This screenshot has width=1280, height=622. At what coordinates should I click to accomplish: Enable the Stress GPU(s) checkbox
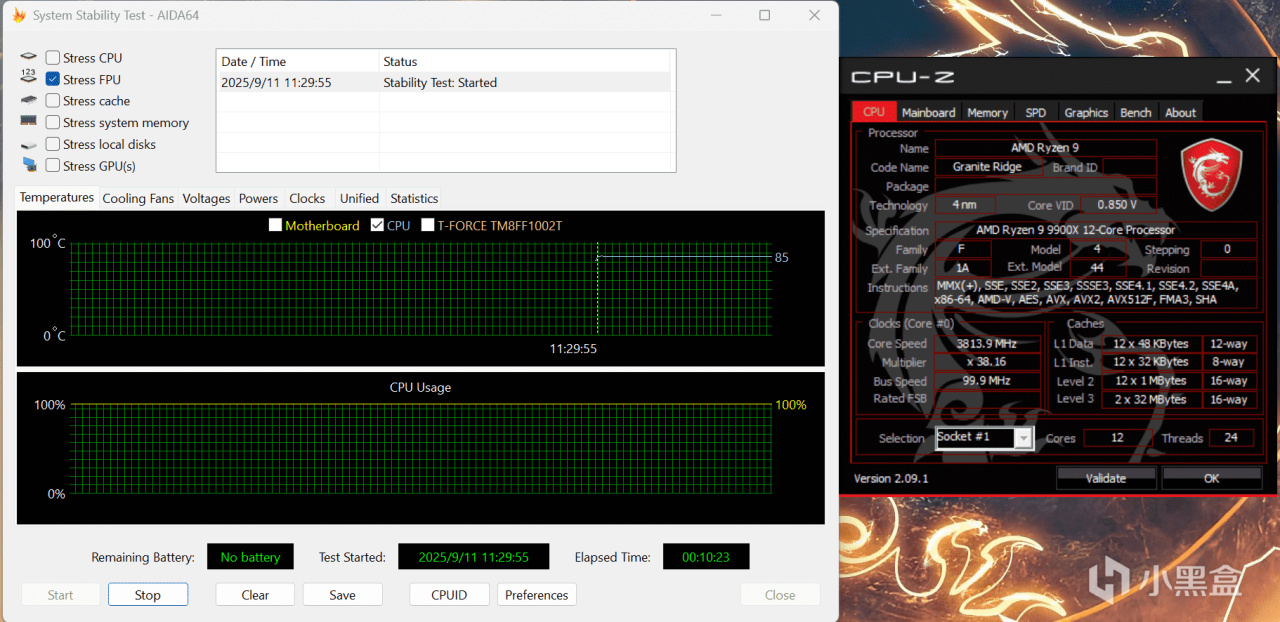[53, 165]
